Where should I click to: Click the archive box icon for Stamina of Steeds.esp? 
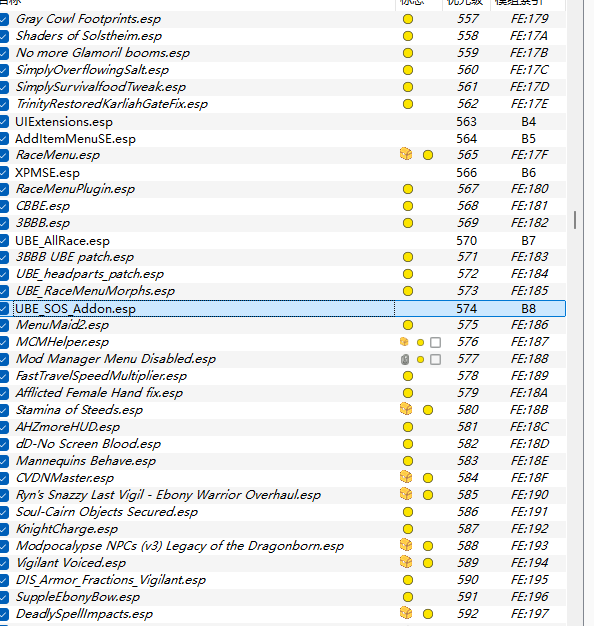pyautogui.click(x=406, y=409)
